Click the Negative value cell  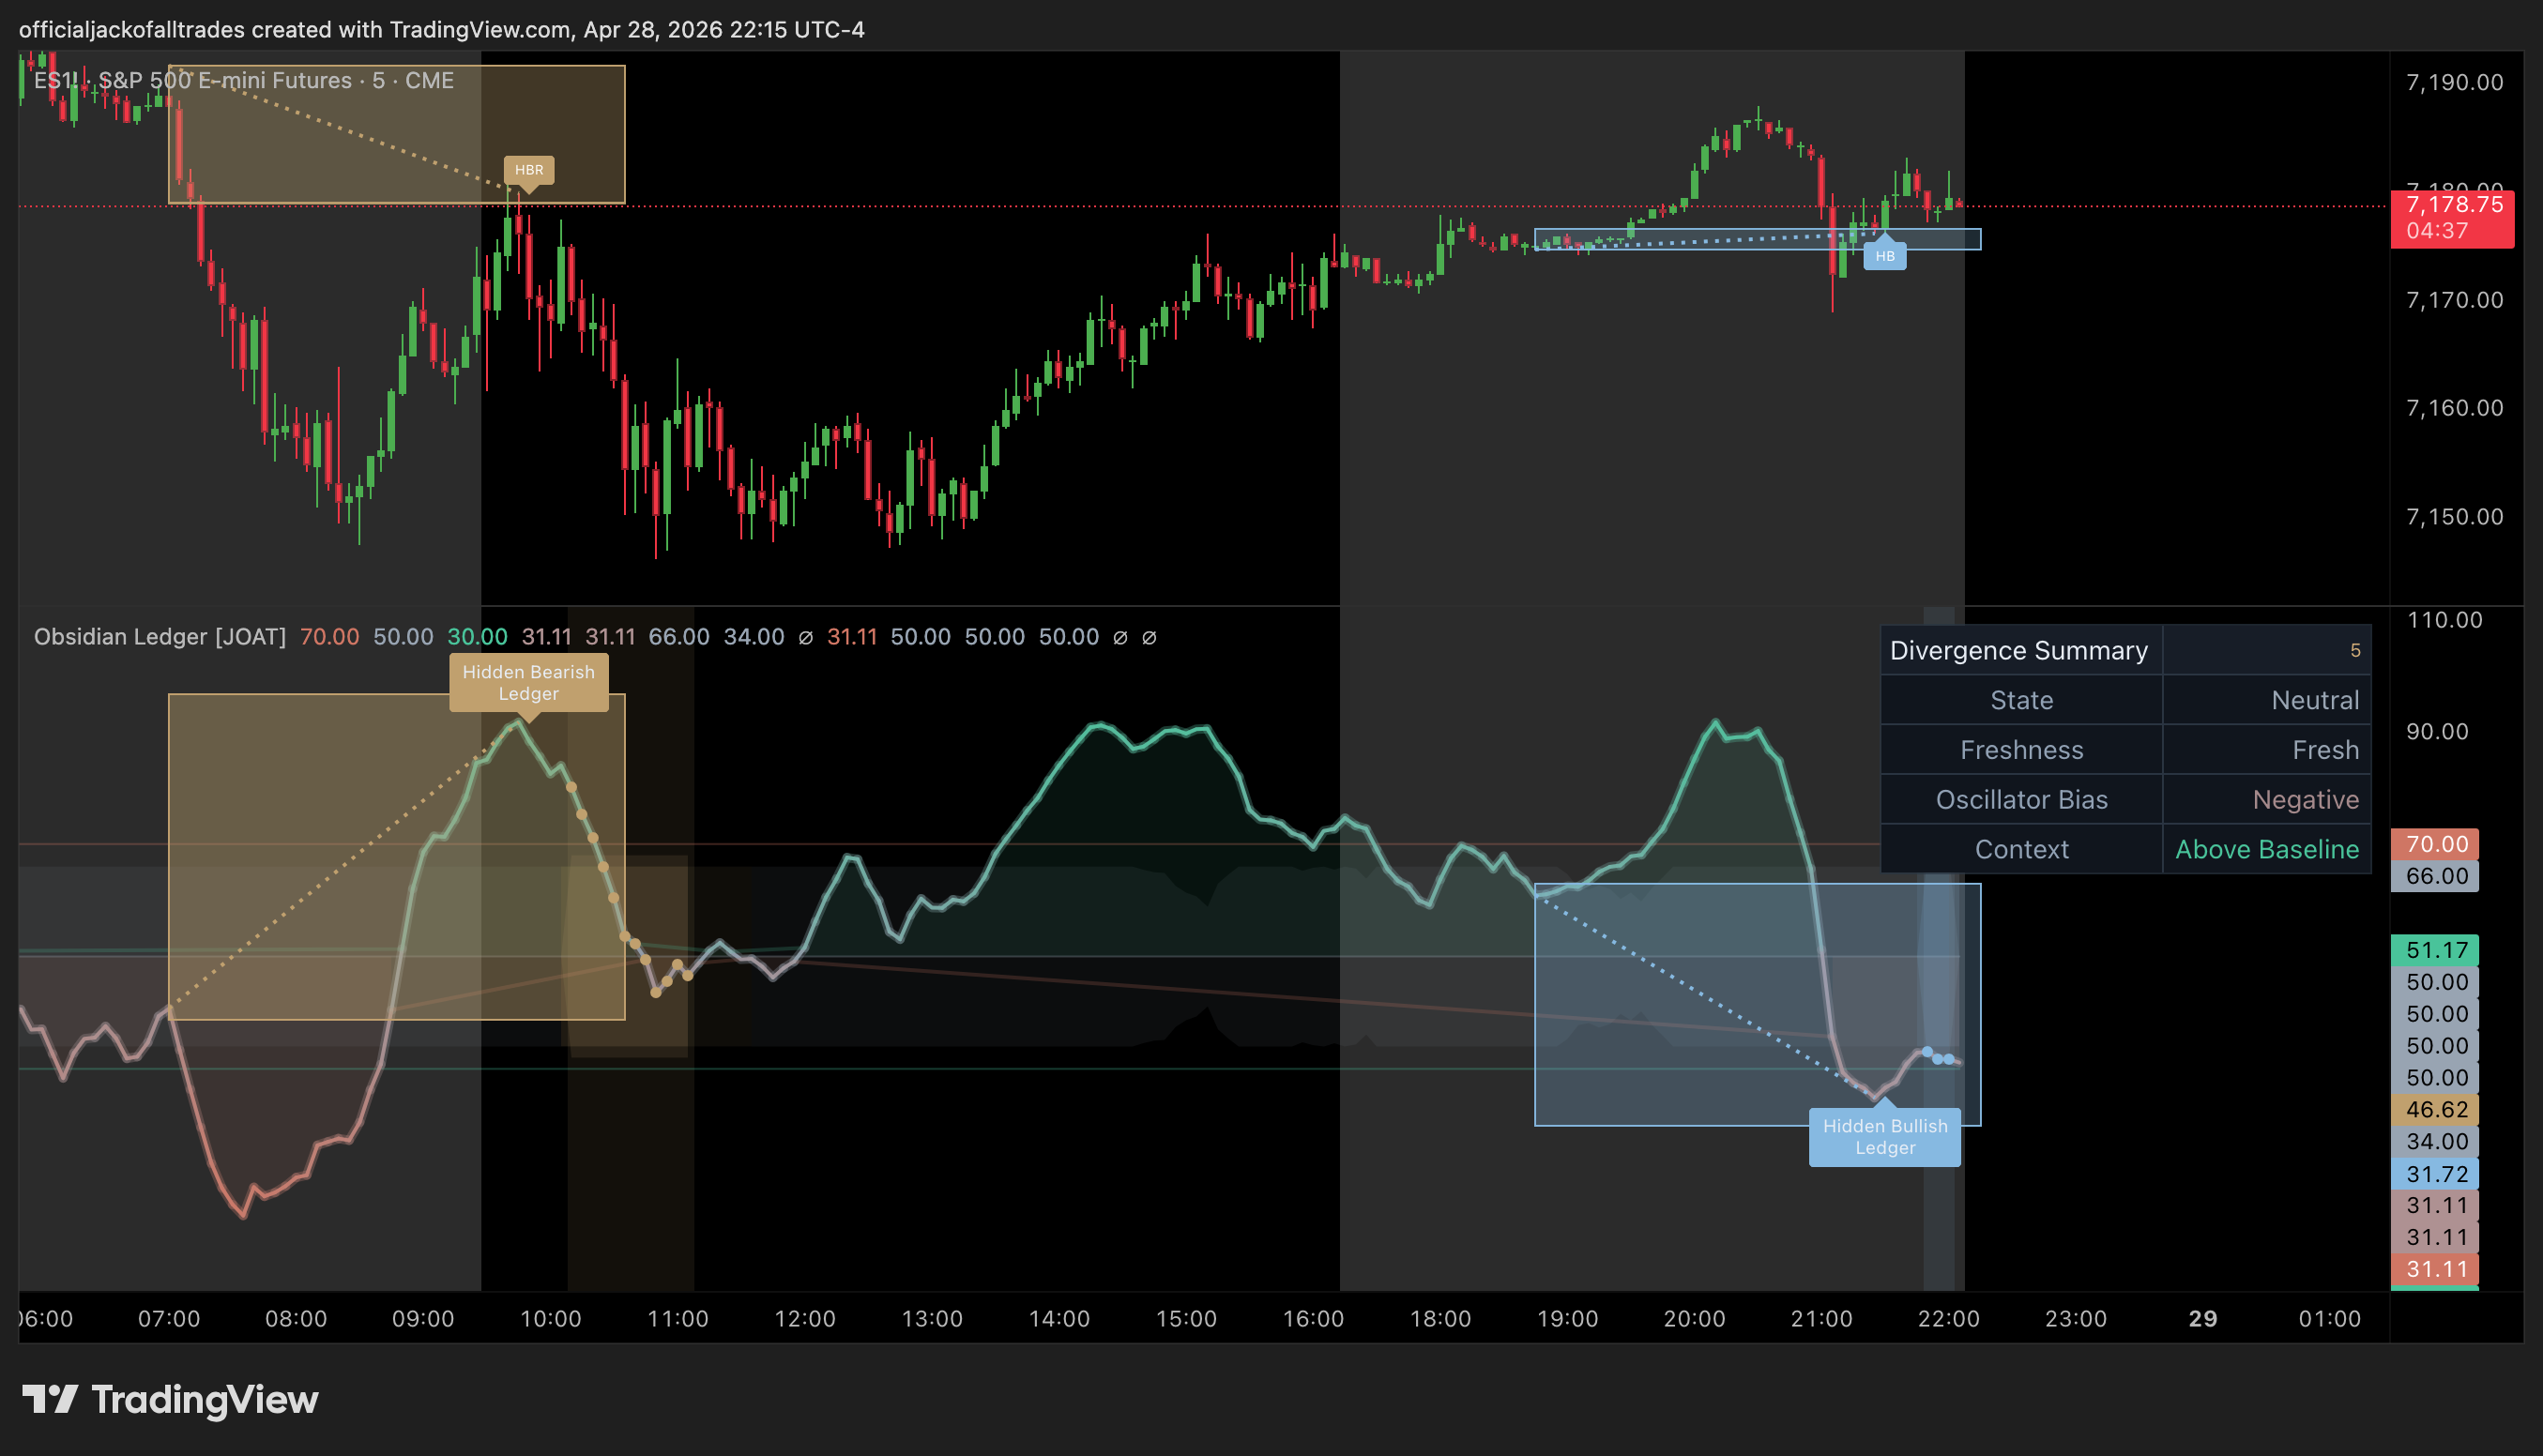2267,800
